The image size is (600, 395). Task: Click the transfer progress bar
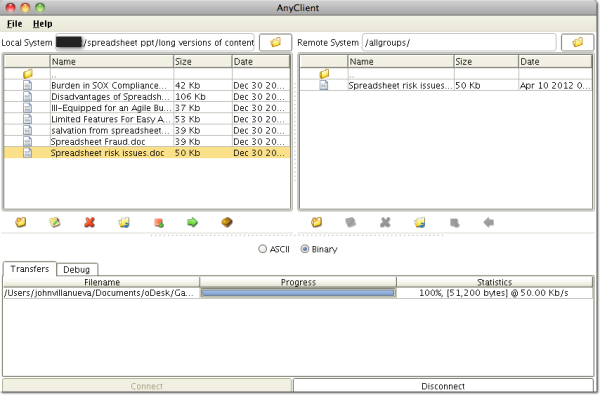[x=298, y=293]
